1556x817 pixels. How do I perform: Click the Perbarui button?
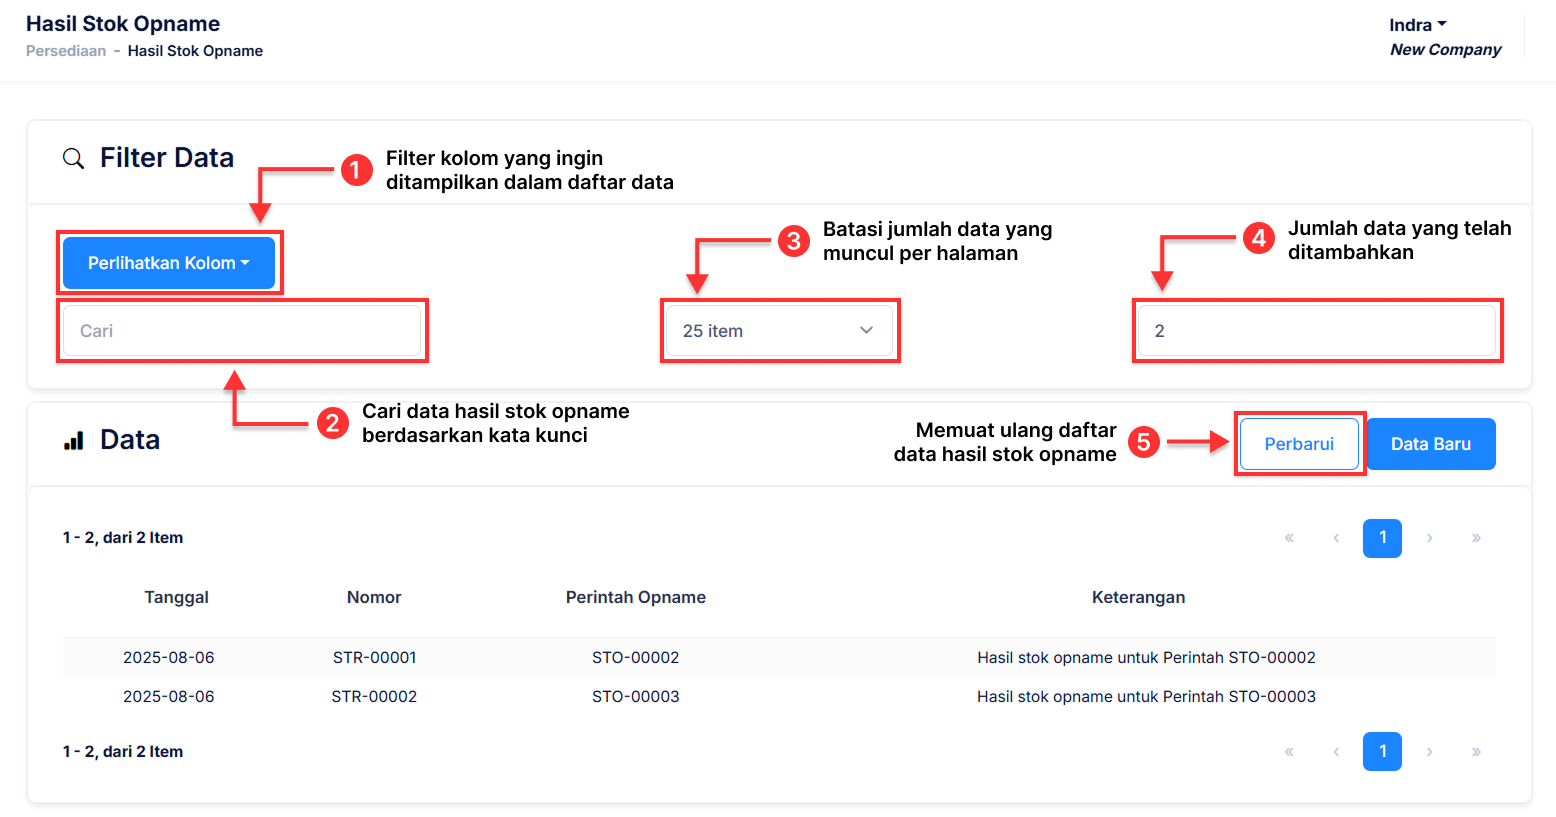[1300, 443]
